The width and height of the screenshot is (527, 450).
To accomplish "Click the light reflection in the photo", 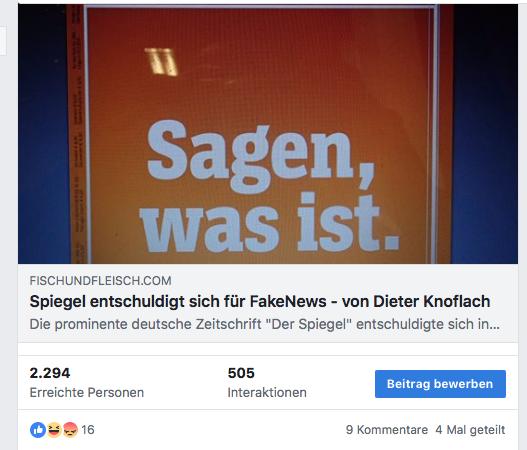I will (x=162, y=62).
